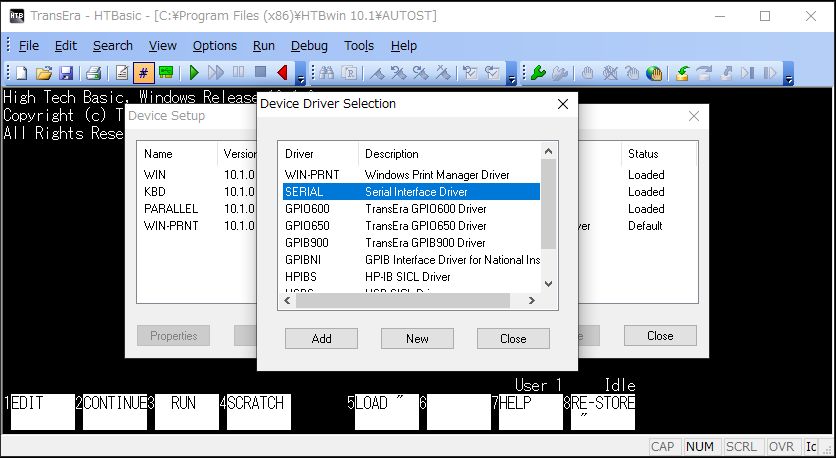The image size is (836, 458).
Task: Expand the search toolbar overflow arrow
Action: coord(512,74)
